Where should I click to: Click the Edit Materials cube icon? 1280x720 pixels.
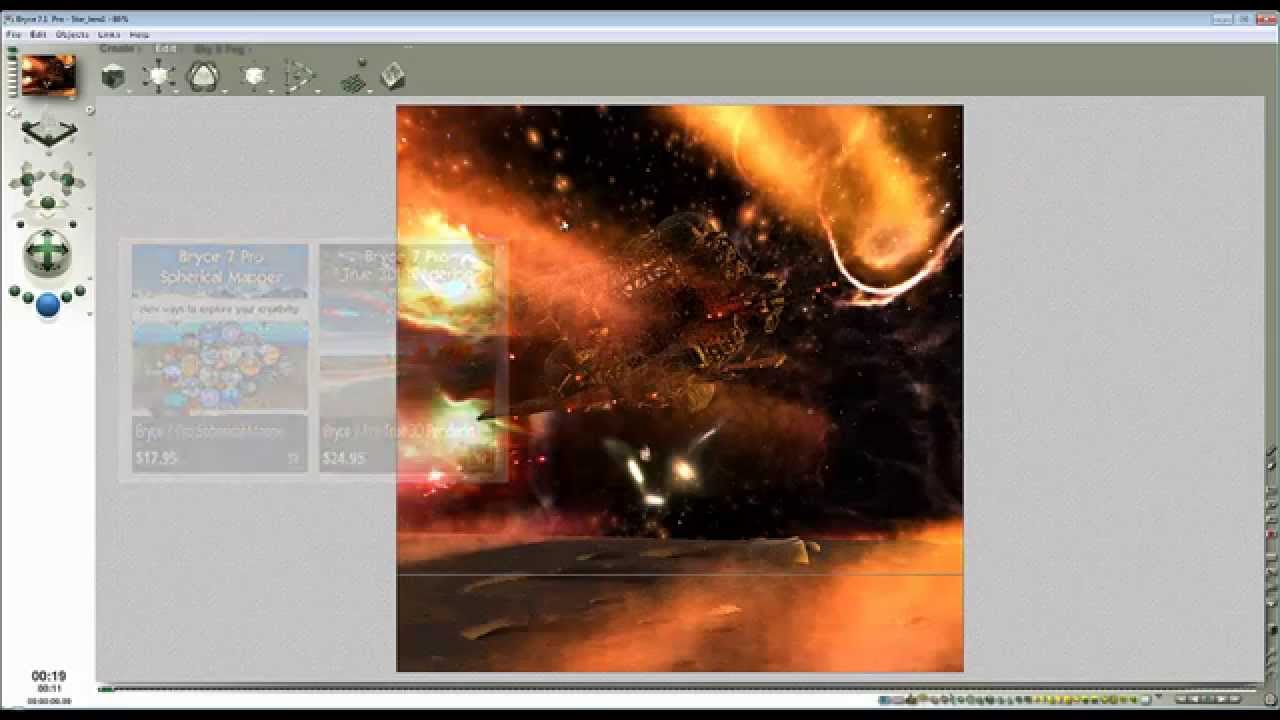pyautogui.click(x=113, y=76)
